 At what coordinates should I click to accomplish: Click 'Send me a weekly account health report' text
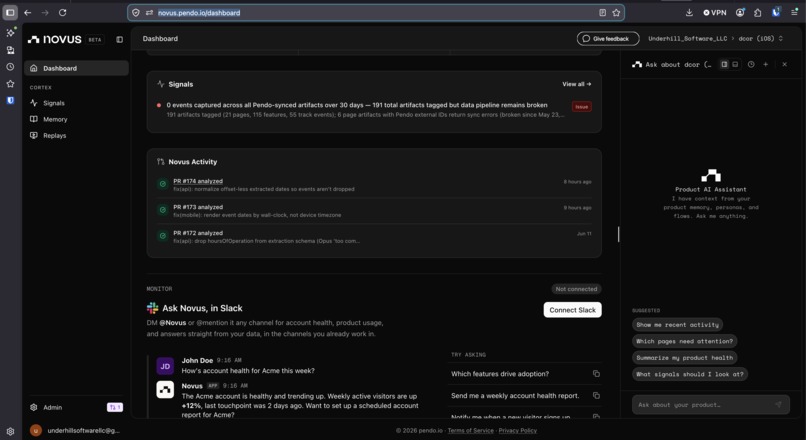pos(515,395)
